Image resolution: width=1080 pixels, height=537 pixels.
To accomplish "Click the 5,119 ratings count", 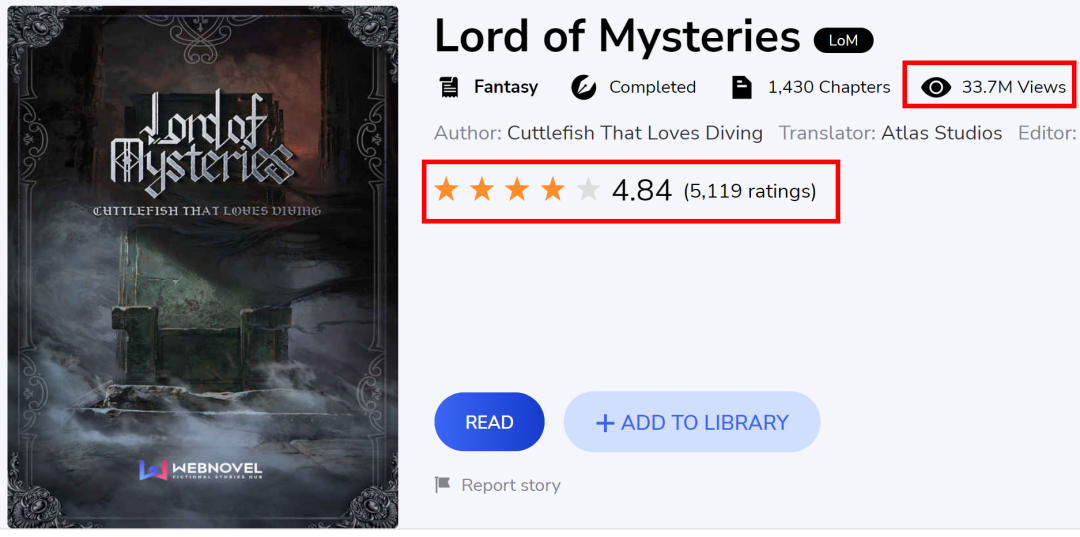I will 749,191.
